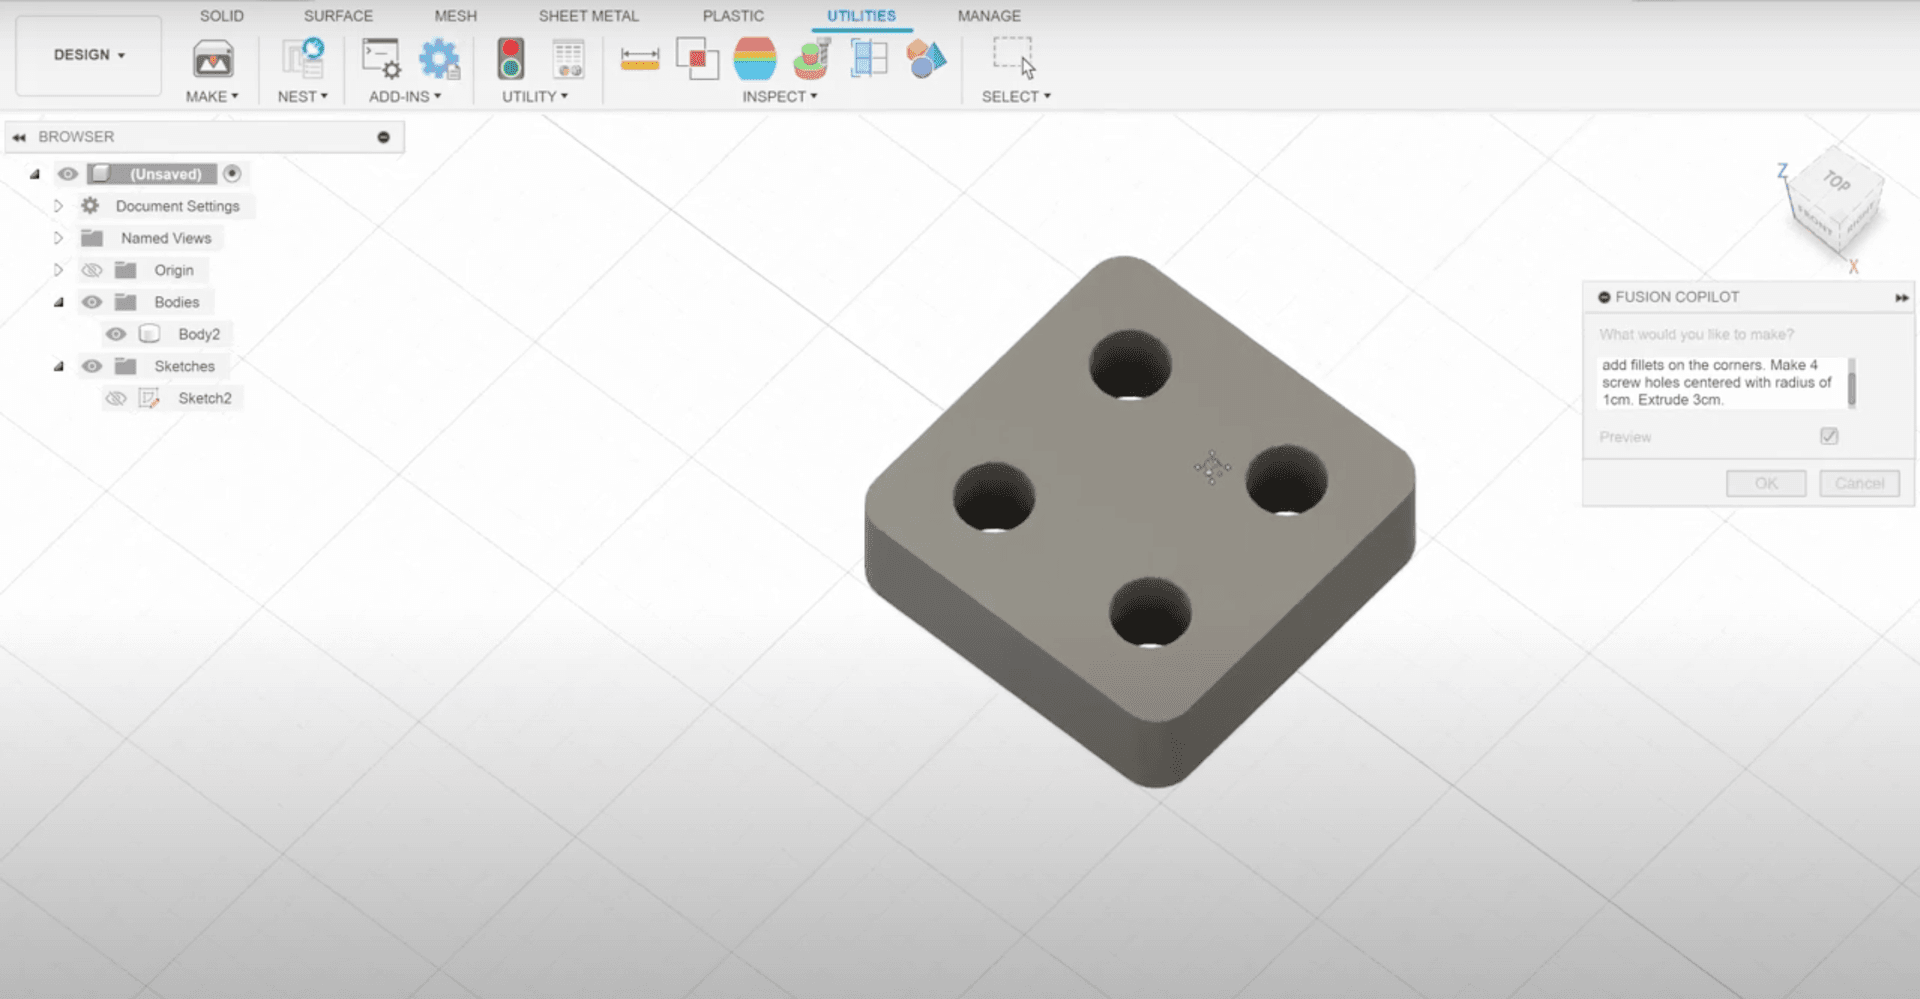Image resolution: width=1920 pixels, height=999 pixels.
Task: Click the Copilot prompt text scrollbar
Action: (x=1851, y=385)
